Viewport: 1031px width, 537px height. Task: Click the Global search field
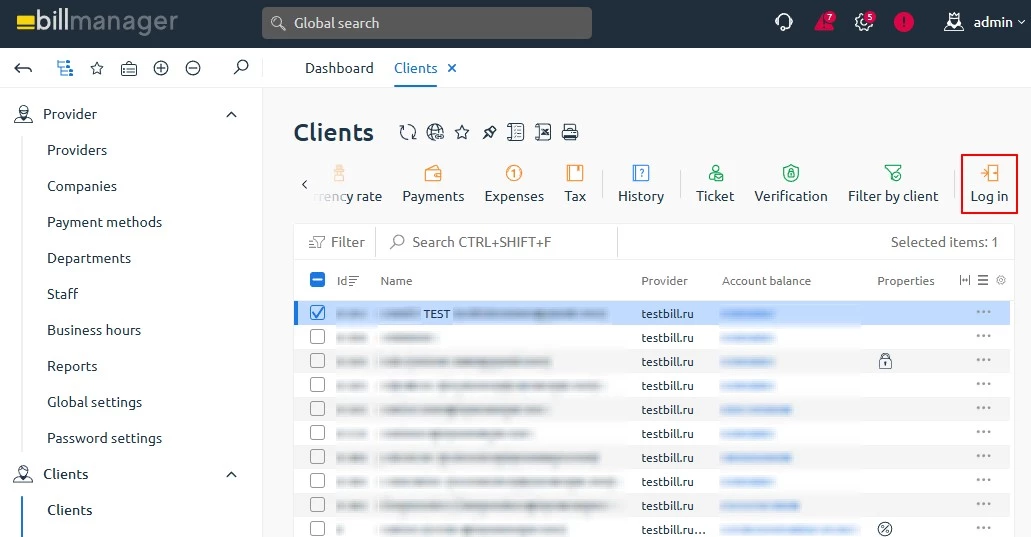(427, 23)
